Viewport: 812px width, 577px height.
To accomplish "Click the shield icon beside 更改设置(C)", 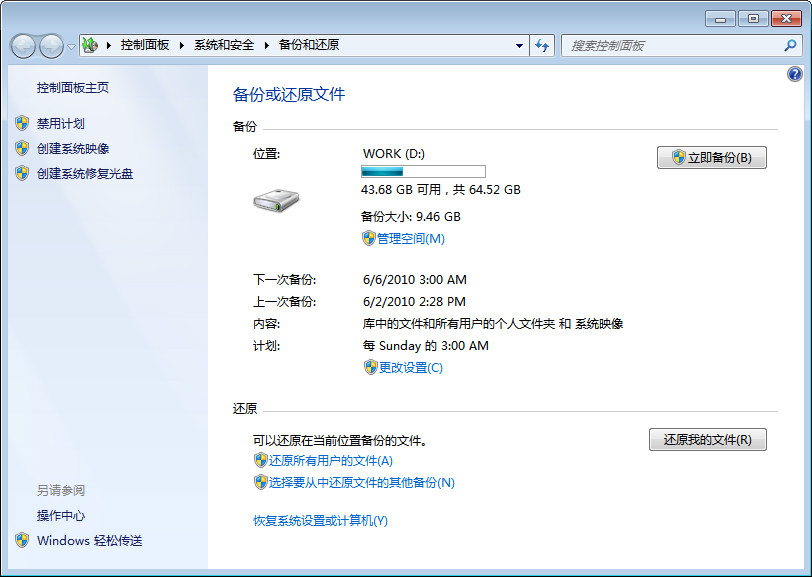I will [370, 367].
